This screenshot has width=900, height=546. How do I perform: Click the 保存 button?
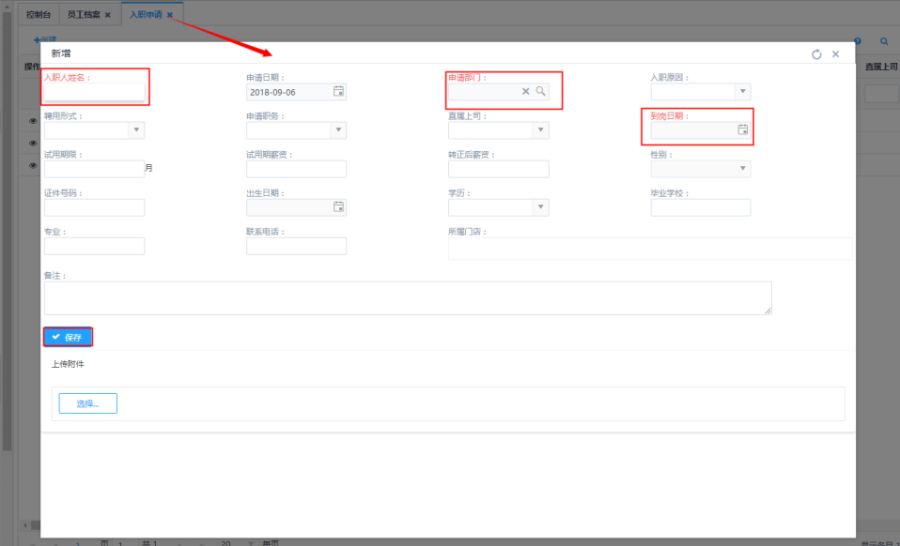(x=68, y=337)
